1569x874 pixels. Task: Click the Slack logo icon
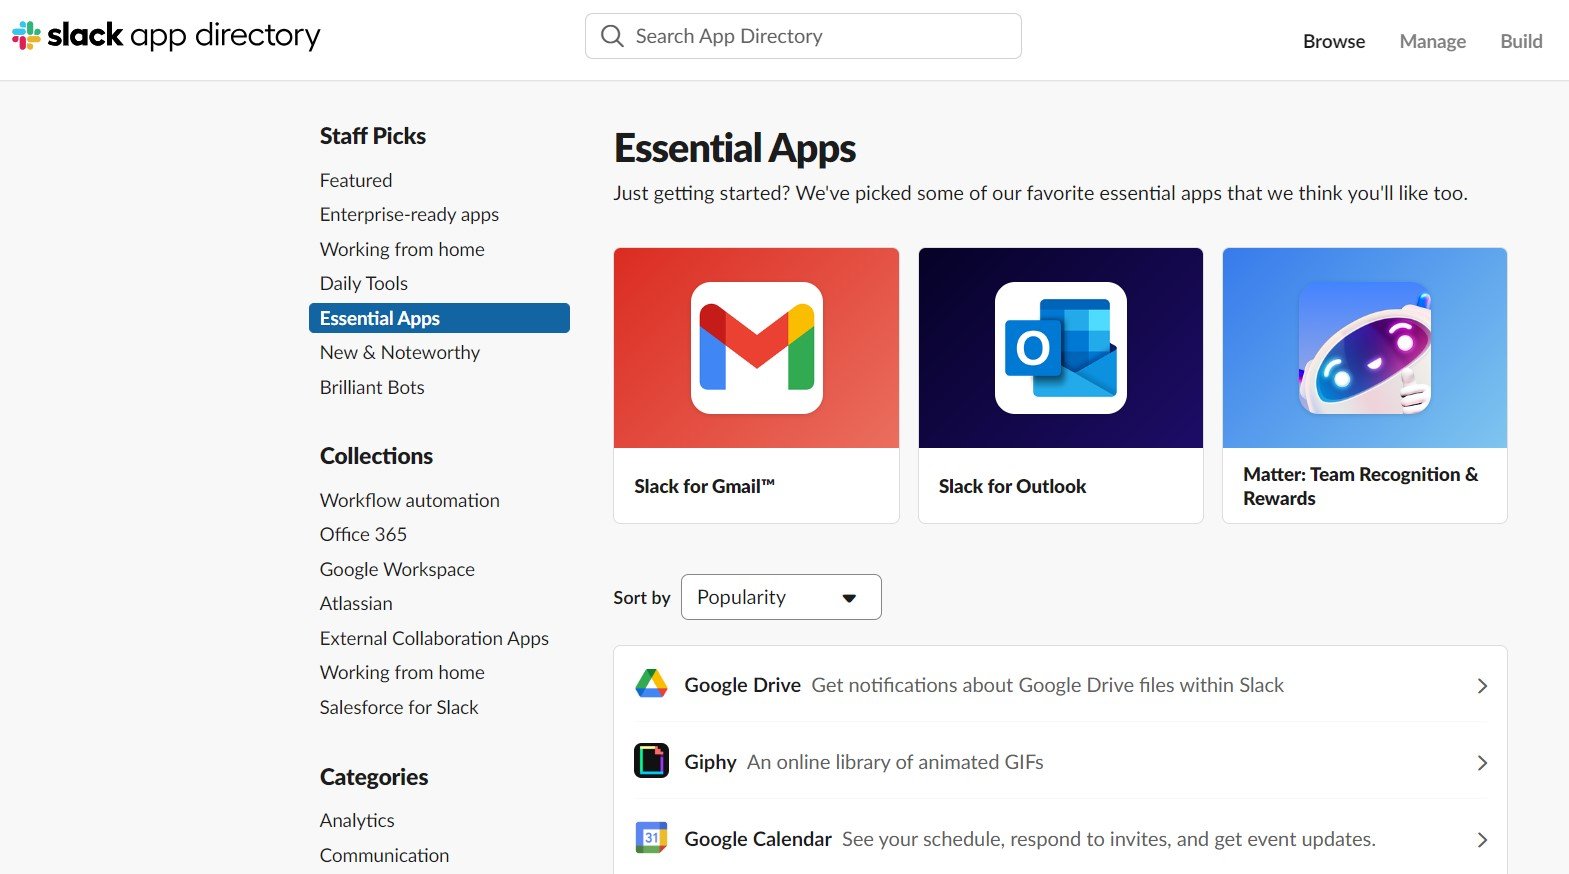[x=26, y=36]
